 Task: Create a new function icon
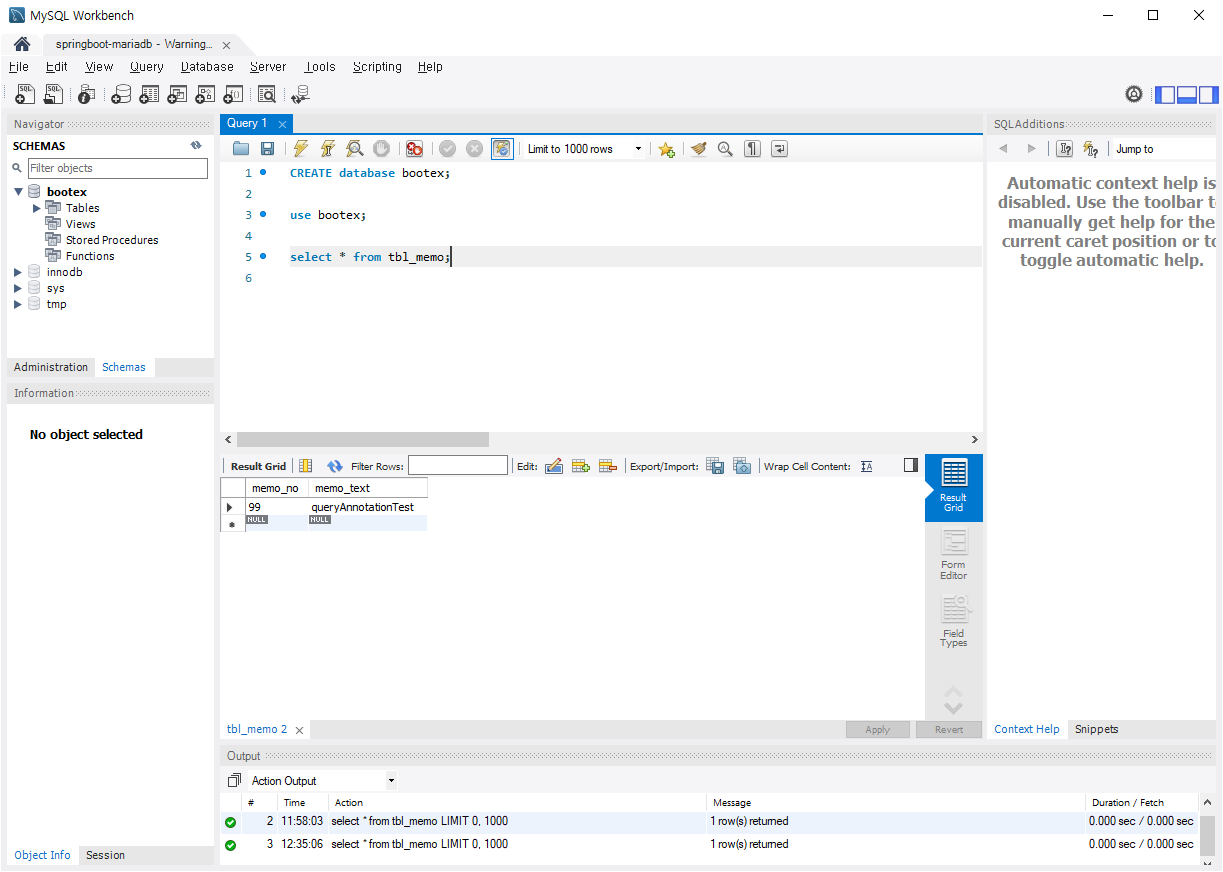[x=233, y=94]
